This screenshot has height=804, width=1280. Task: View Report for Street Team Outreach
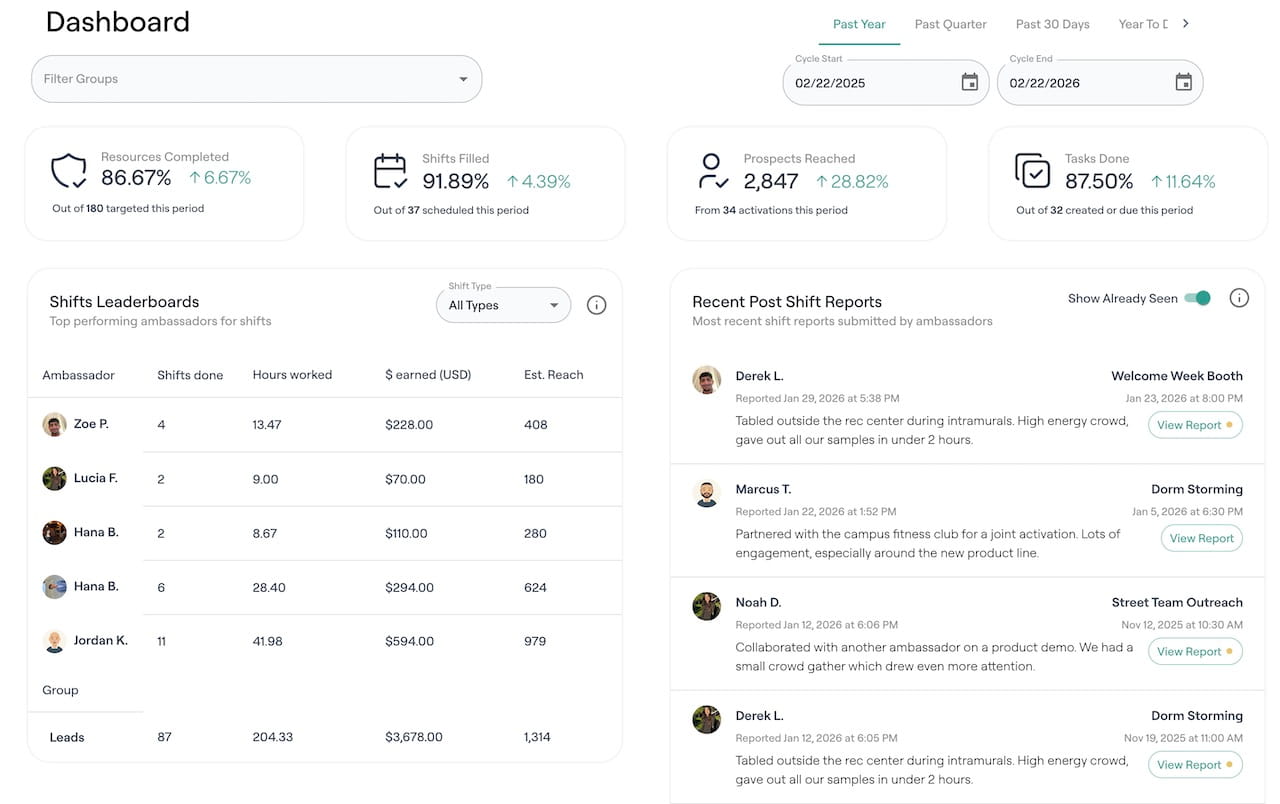pyautogui.click(x=1195, y=651)
